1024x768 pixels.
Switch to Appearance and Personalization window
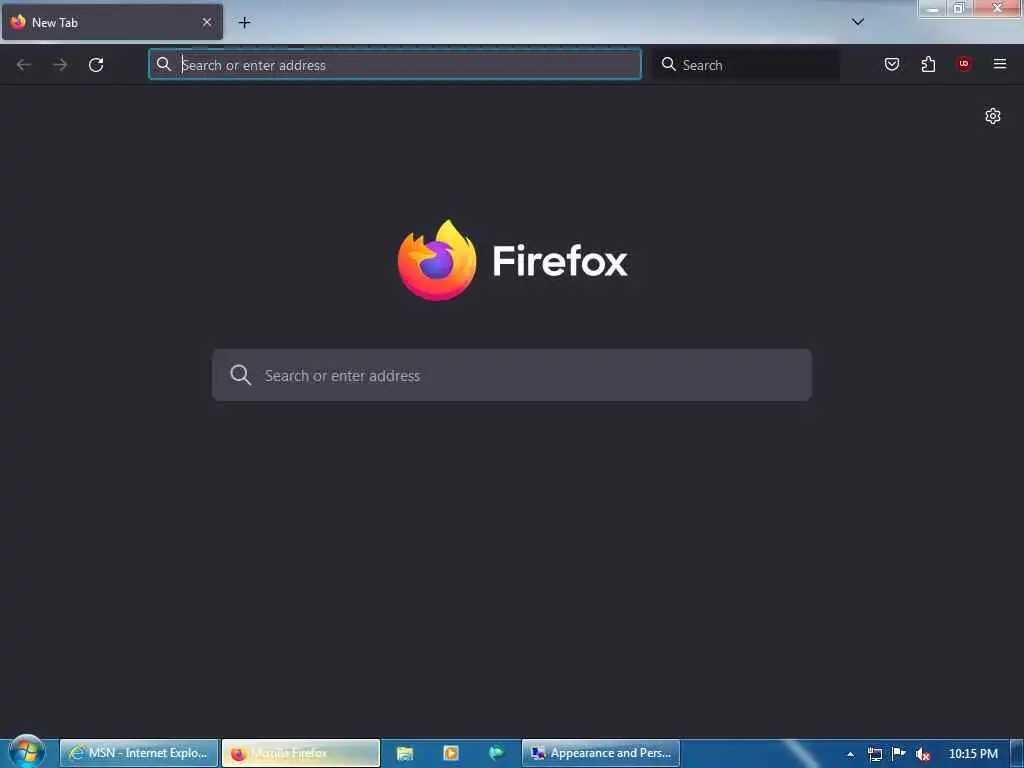(x=601, y=753)
